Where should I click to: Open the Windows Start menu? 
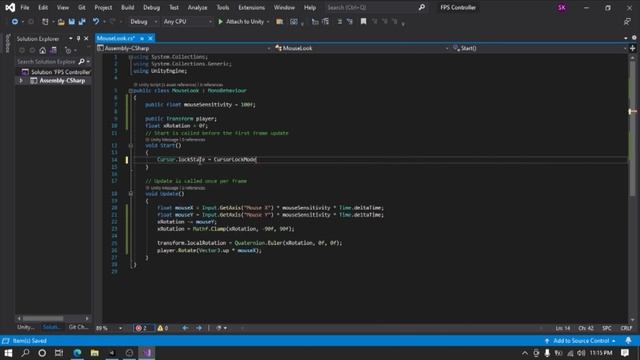tap(8, 353)
